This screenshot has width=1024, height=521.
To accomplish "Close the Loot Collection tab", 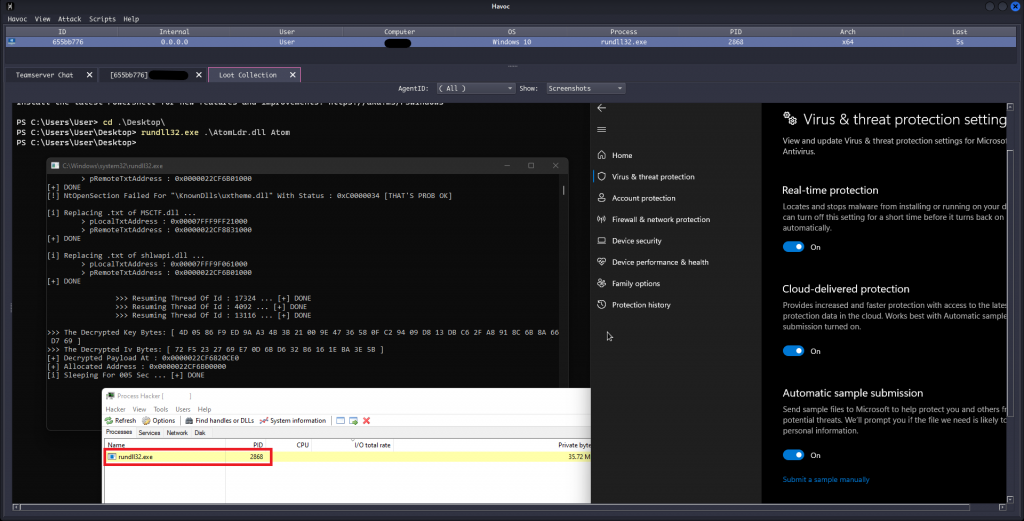I will click(293, 75).
